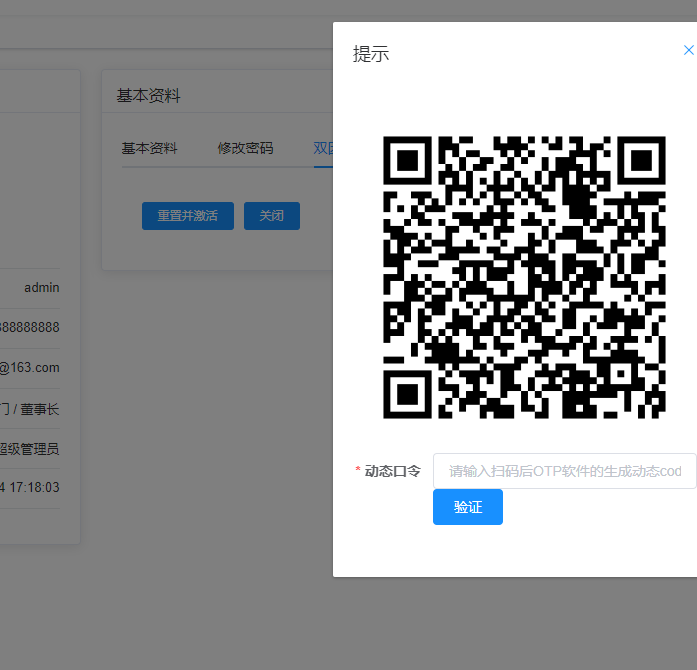Click the 董事长 position text
This screenshot has width=697, height=670.
click(x=40, y=409)
